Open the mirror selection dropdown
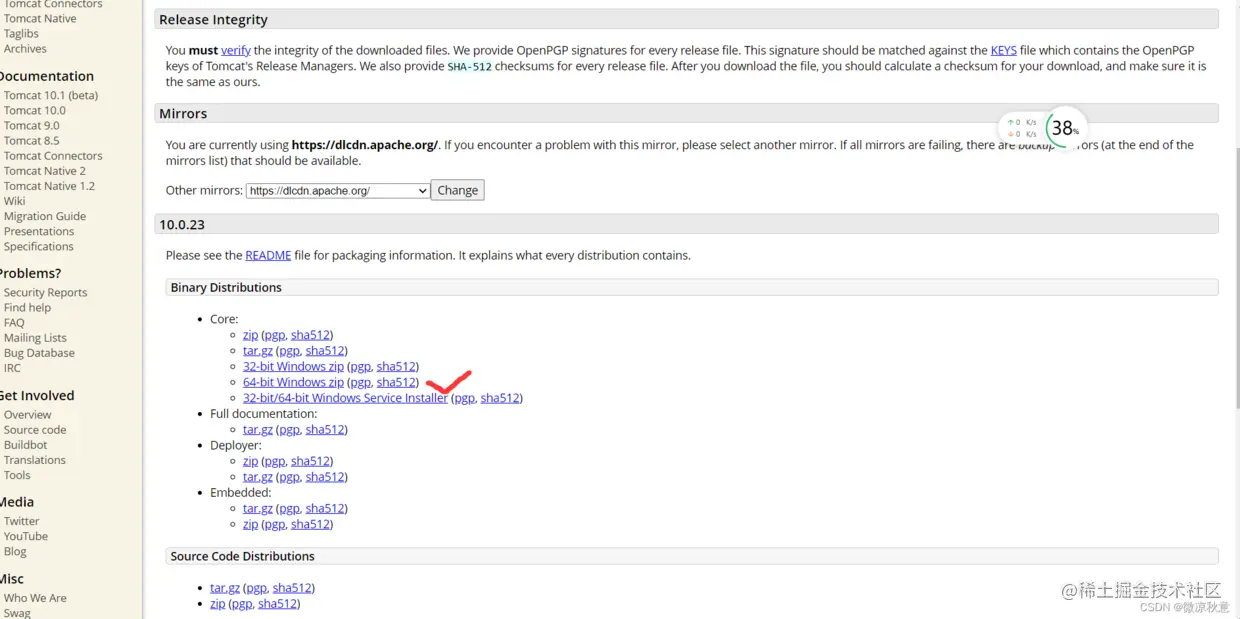This screenshot has width=1240, height=619. coord(338,190)
